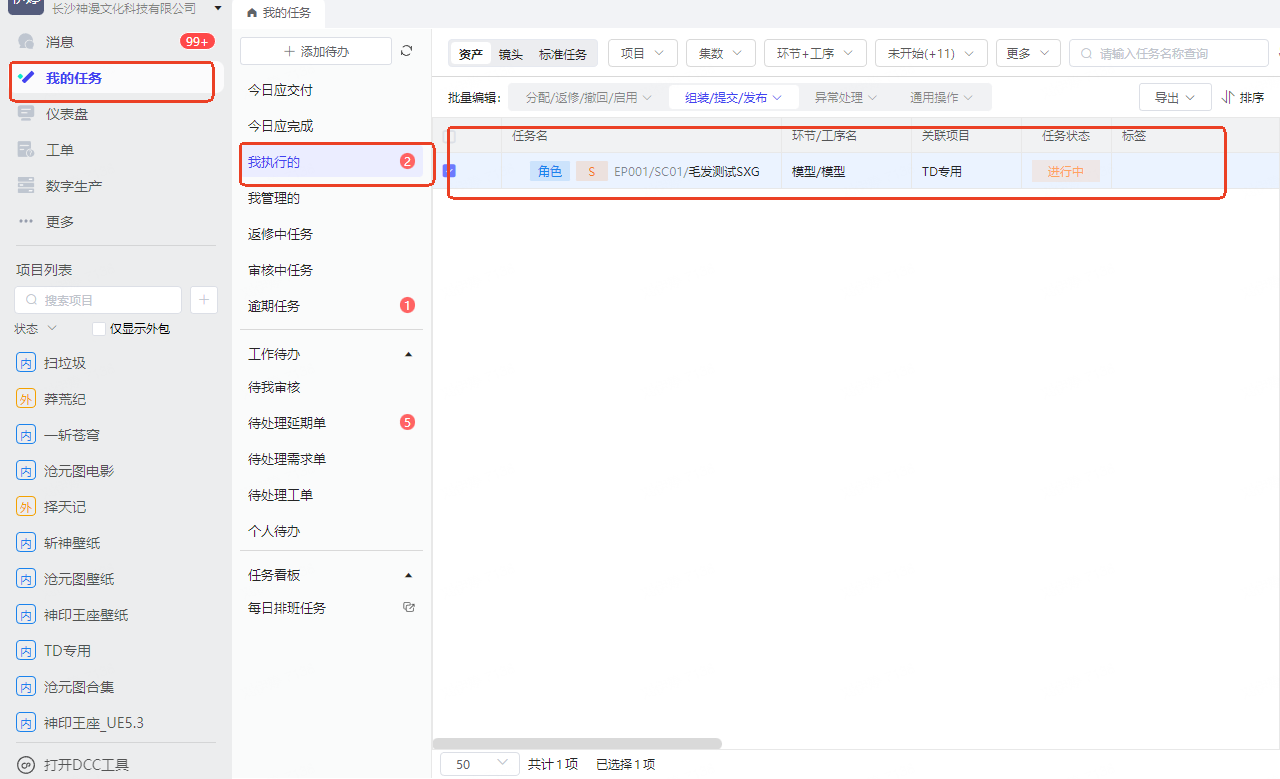This screenshot has height=779, width=1280.
Task: Open 消息 via its chat bubble icon
Action: [x=27, y=42]
